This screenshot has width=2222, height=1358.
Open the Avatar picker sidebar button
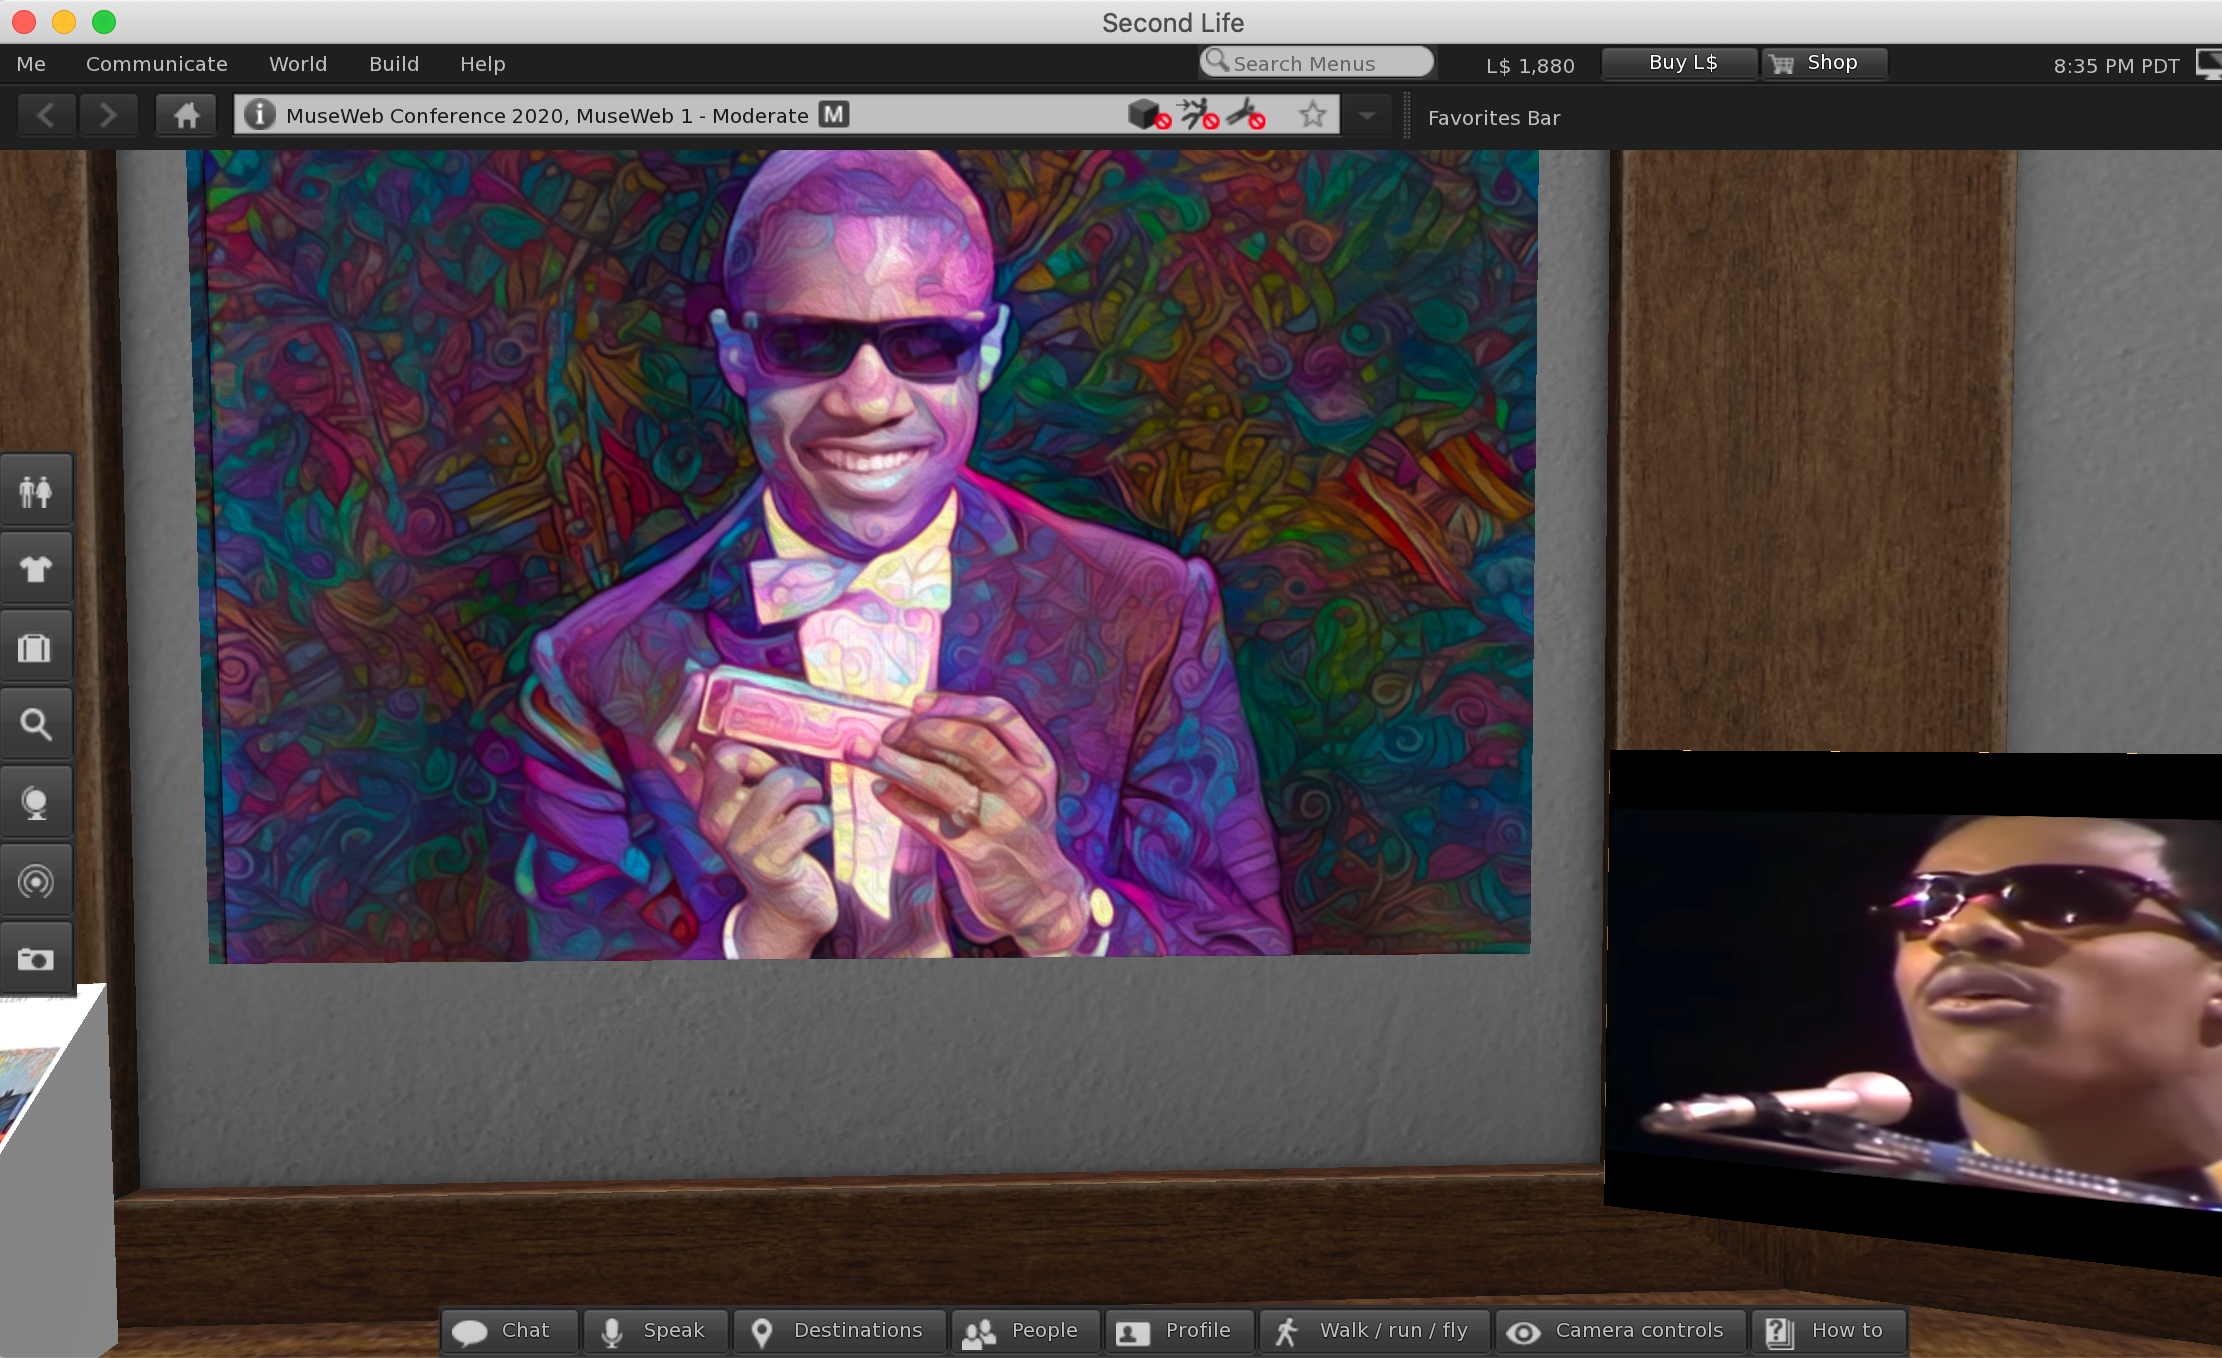(36, 490)
